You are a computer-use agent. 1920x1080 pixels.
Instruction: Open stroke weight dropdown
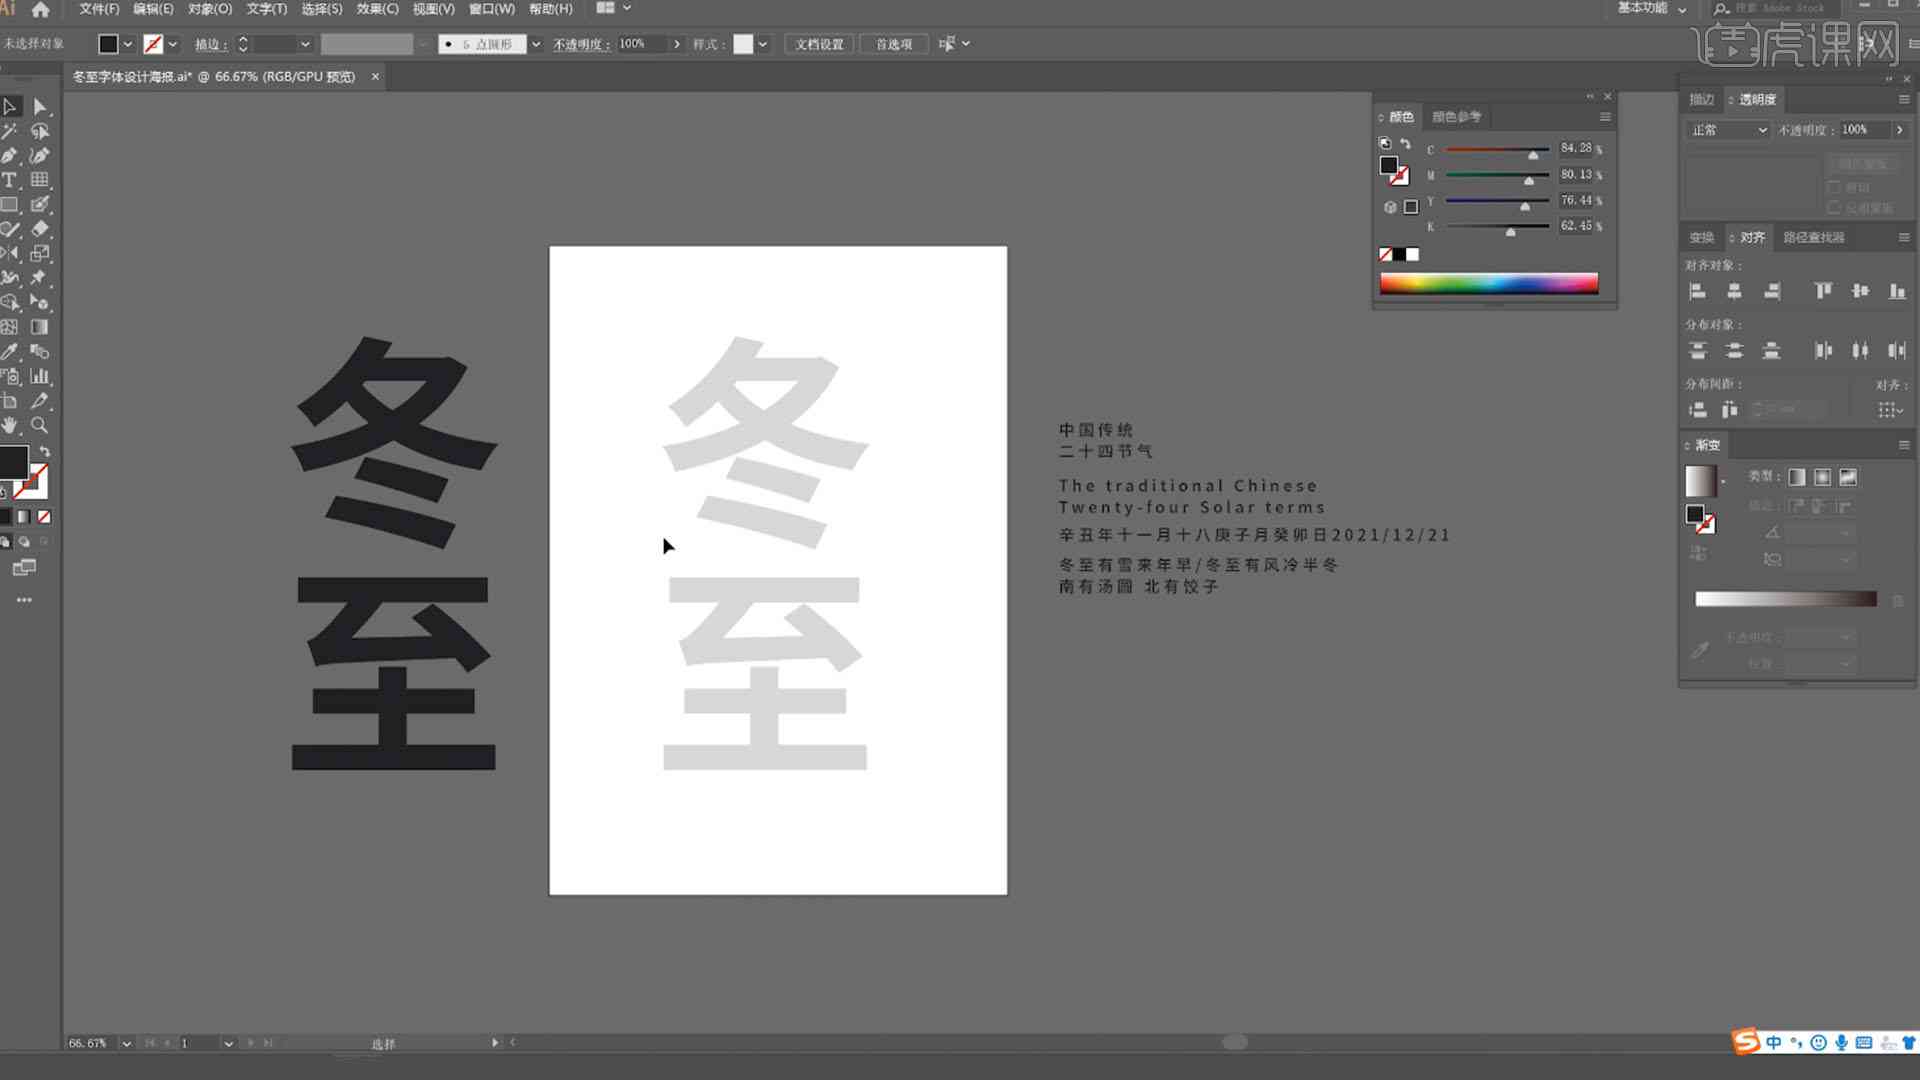point(305,44)
